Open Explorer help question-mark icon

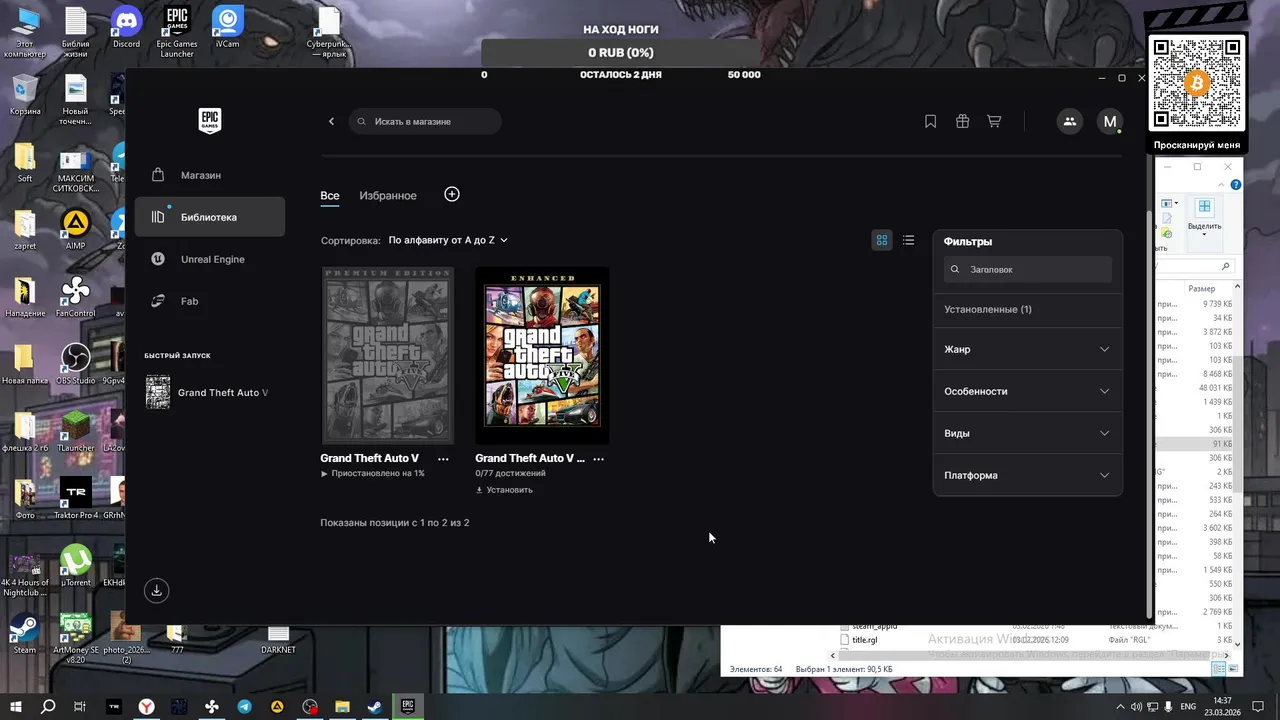(1236, 185)
